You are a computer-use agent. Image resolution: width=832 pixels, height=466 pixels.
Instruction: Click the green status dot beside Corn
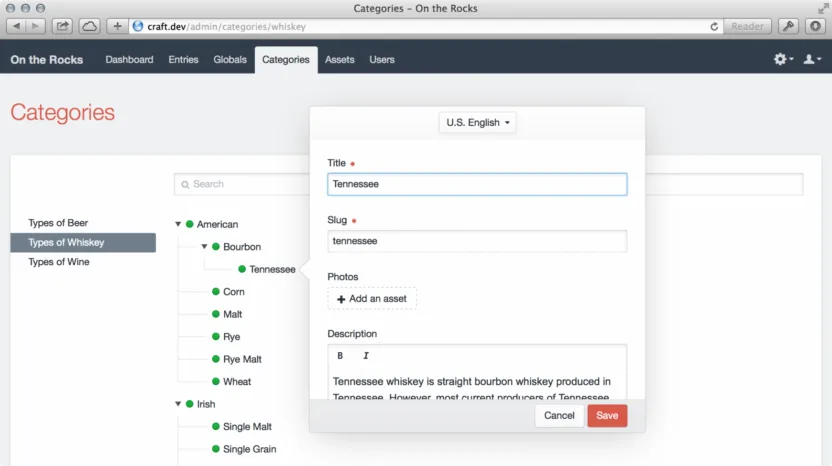pos(216,291)
